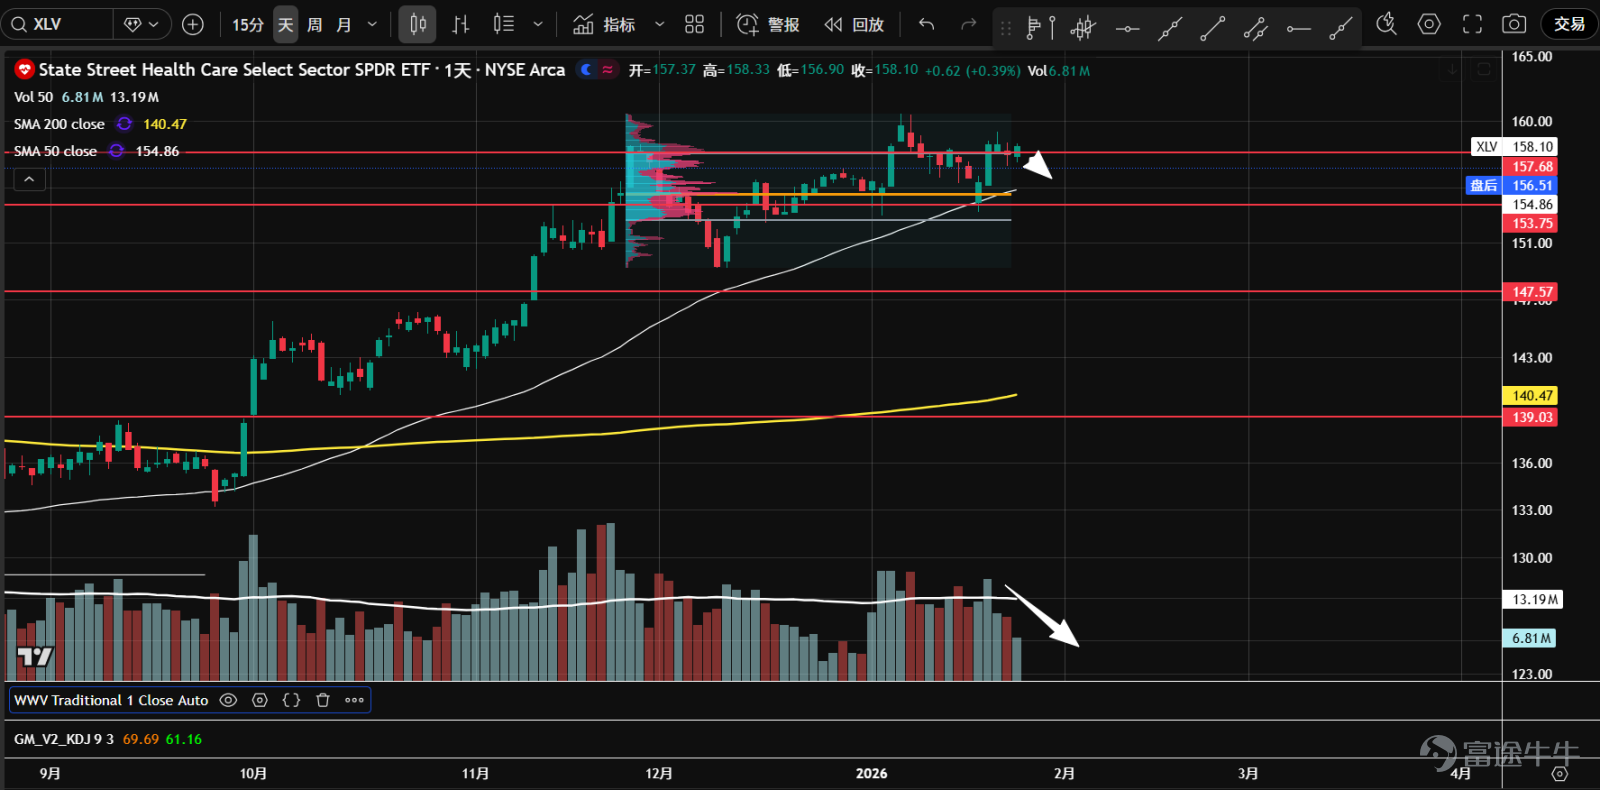The height and width of the screenshot is (790, 1600).
Task: Select the 天 daily timeframe
Action: (x=286, y=24)
